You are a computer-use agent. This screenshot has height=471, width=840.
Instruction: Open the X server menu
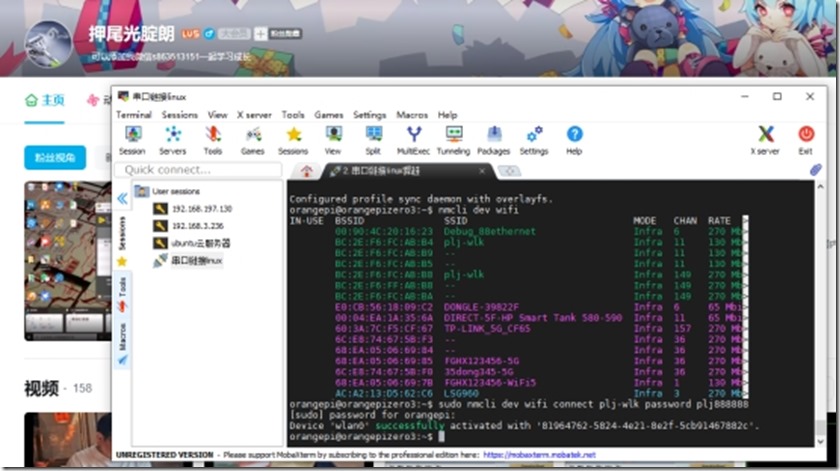coord(254,115)
